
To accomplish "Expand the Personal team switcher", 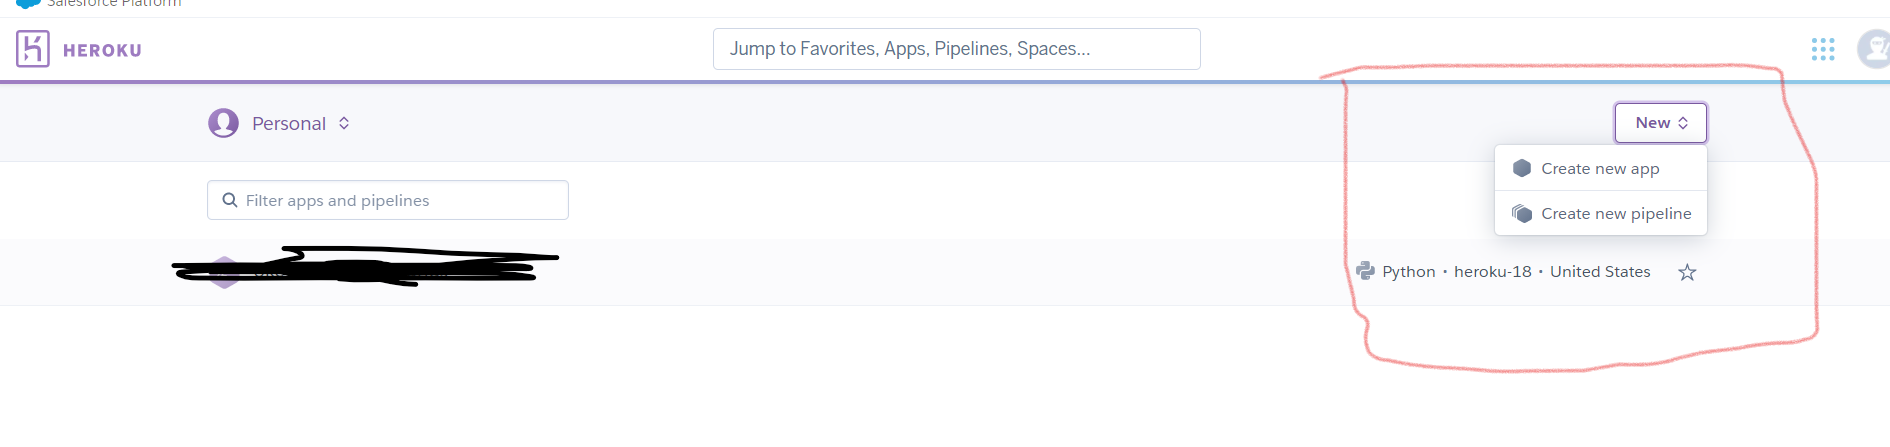I will point(280,123).
